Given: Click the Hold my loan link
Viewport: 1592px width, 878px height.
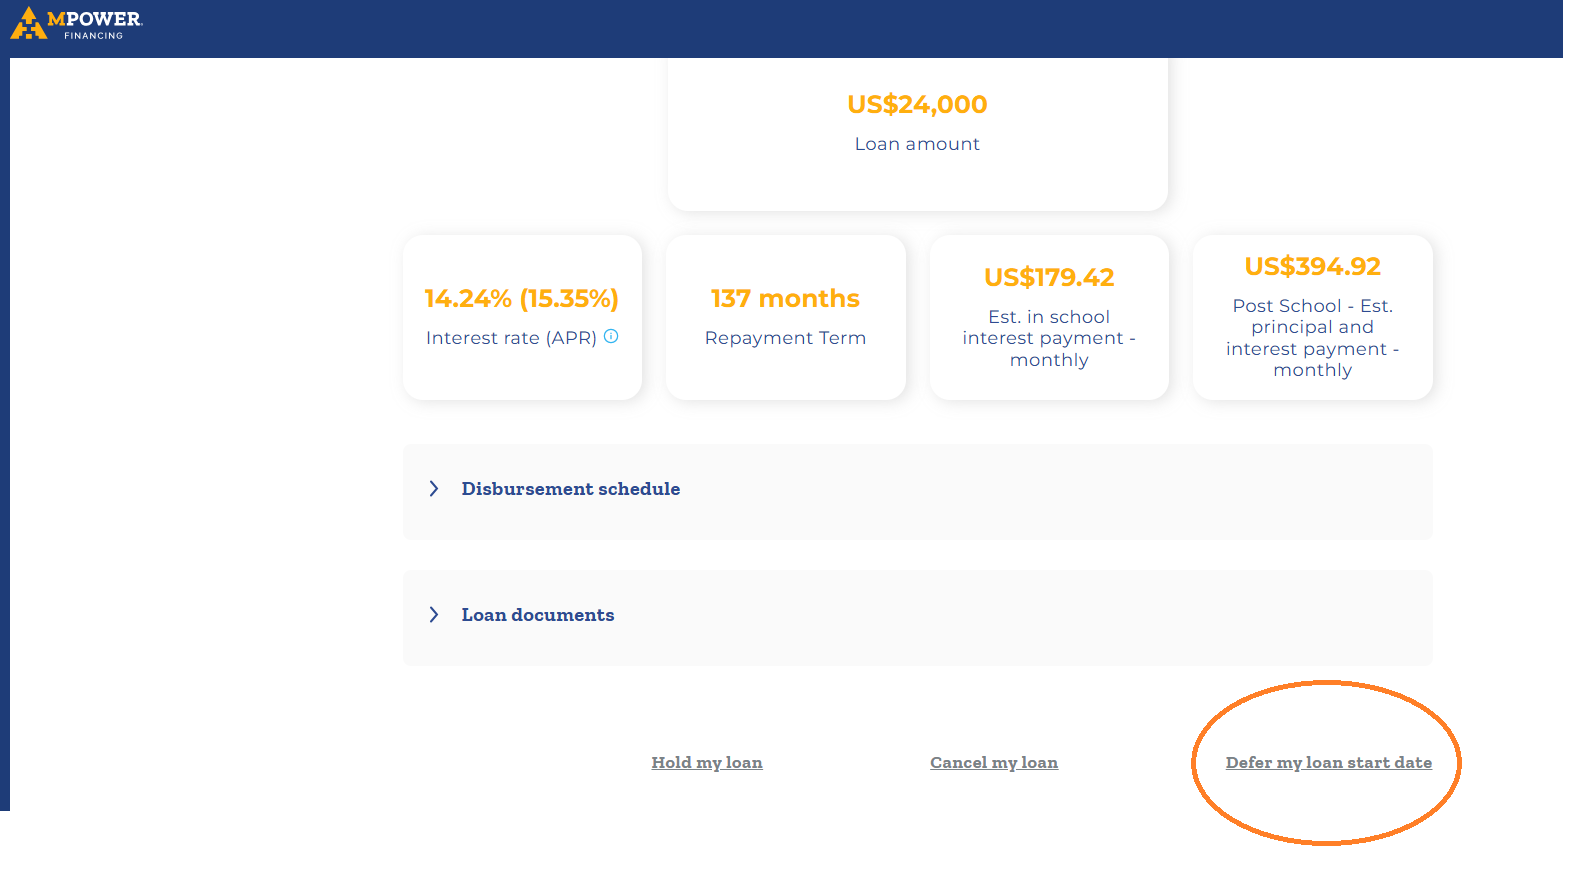Looking at the screenshot, I should [706, 763].
